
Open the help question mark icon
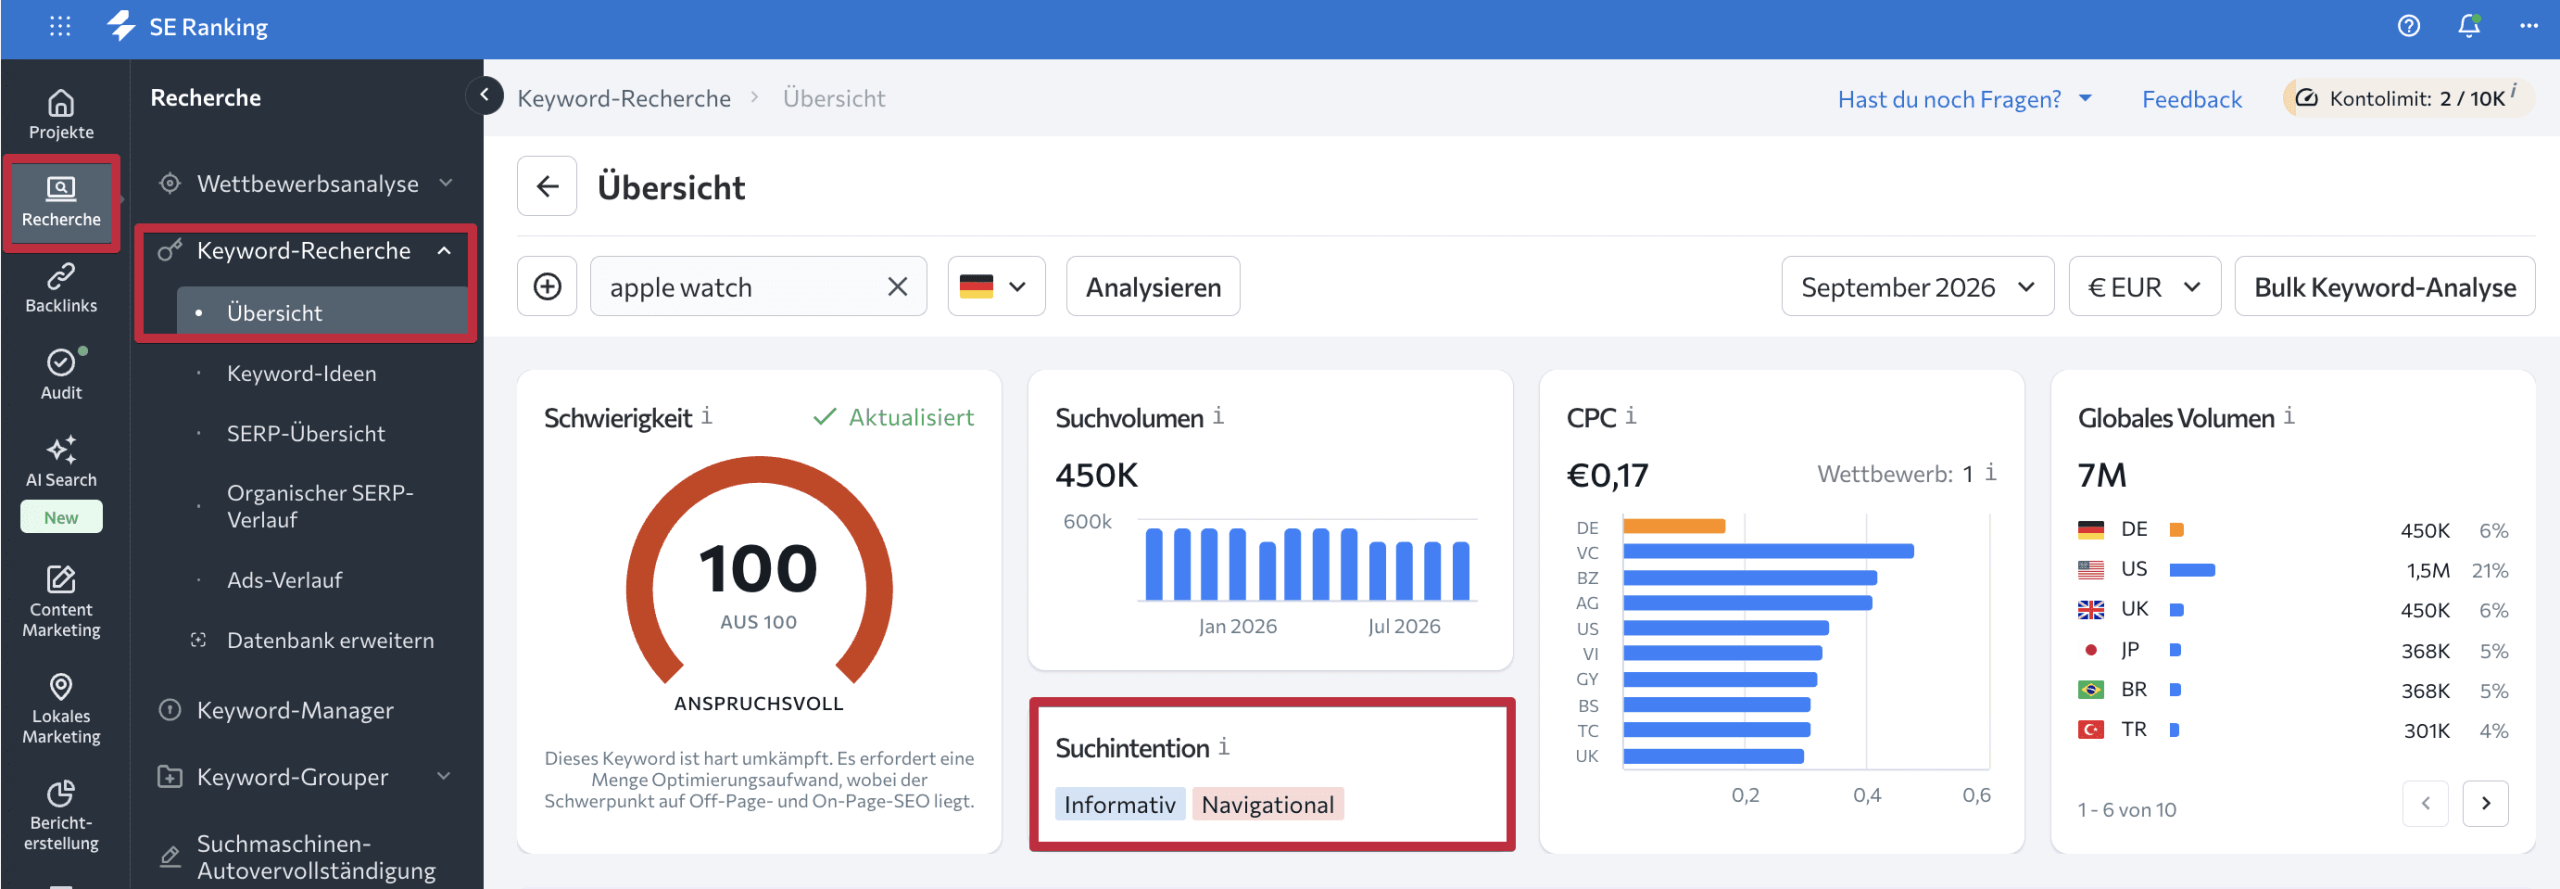pos(2409,26)
